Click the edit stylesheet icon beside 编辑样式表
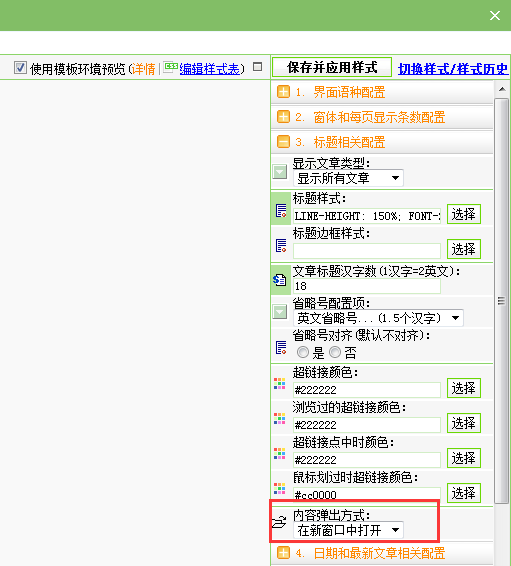Viewport: 511px width, 566px height. [x=171, y=67]
